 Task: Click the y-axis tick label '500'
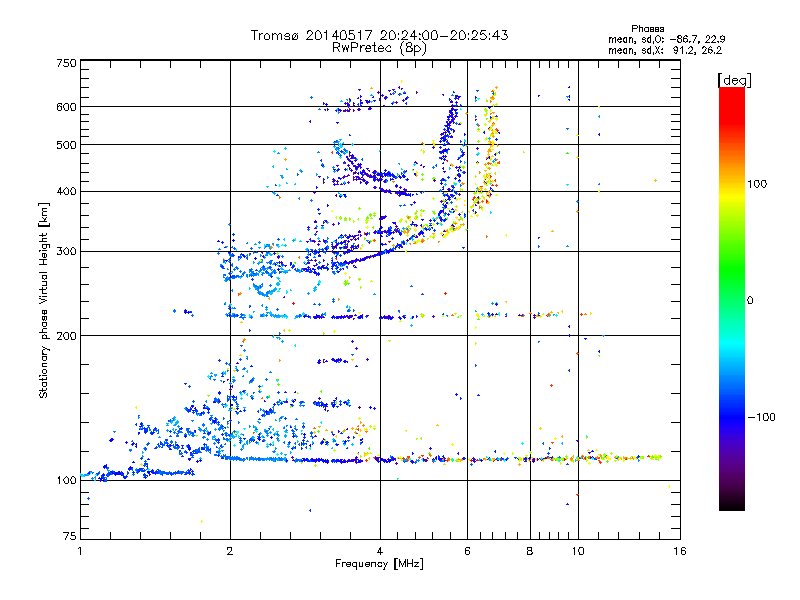(66, 145)
